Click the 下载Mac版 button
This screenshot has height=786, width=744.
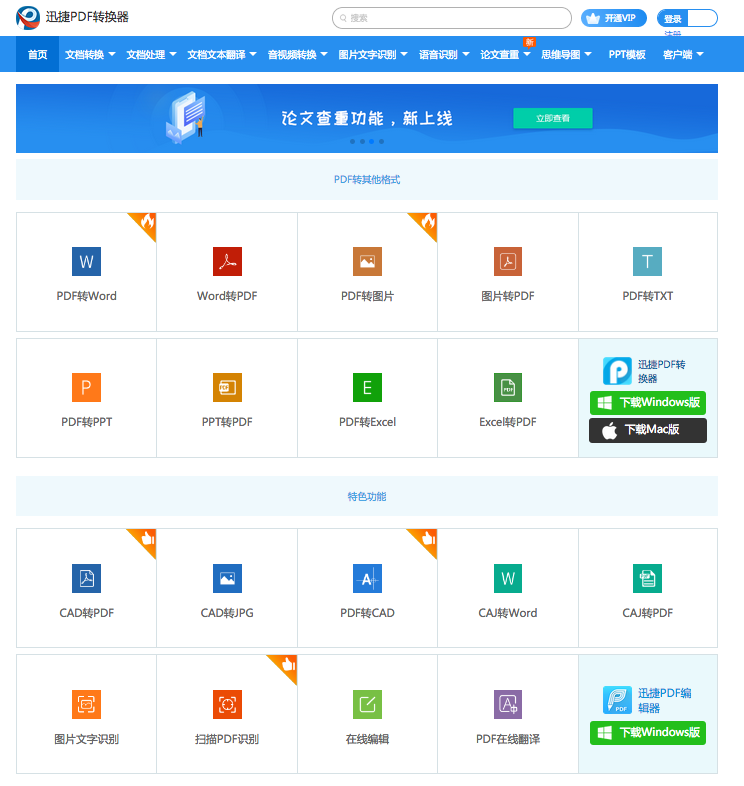(x=648, y=430)
